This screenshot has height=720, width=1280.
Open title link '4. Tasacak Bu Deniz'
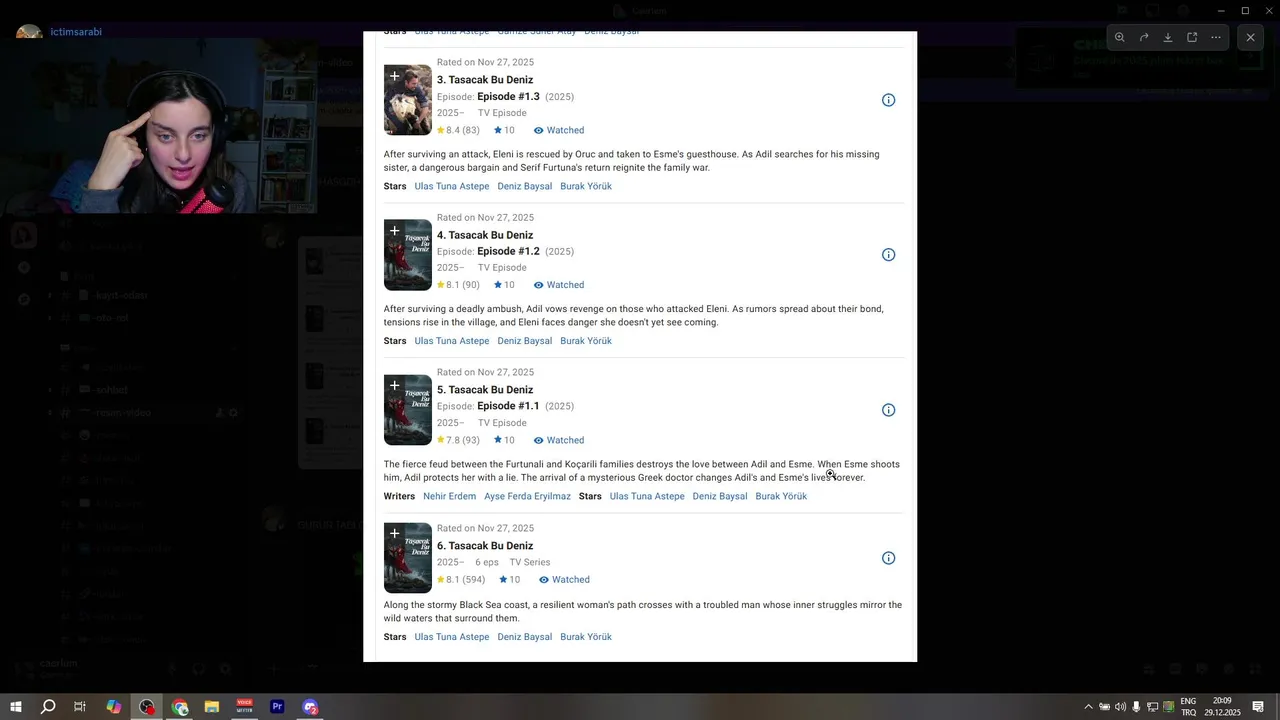point(485,235)
